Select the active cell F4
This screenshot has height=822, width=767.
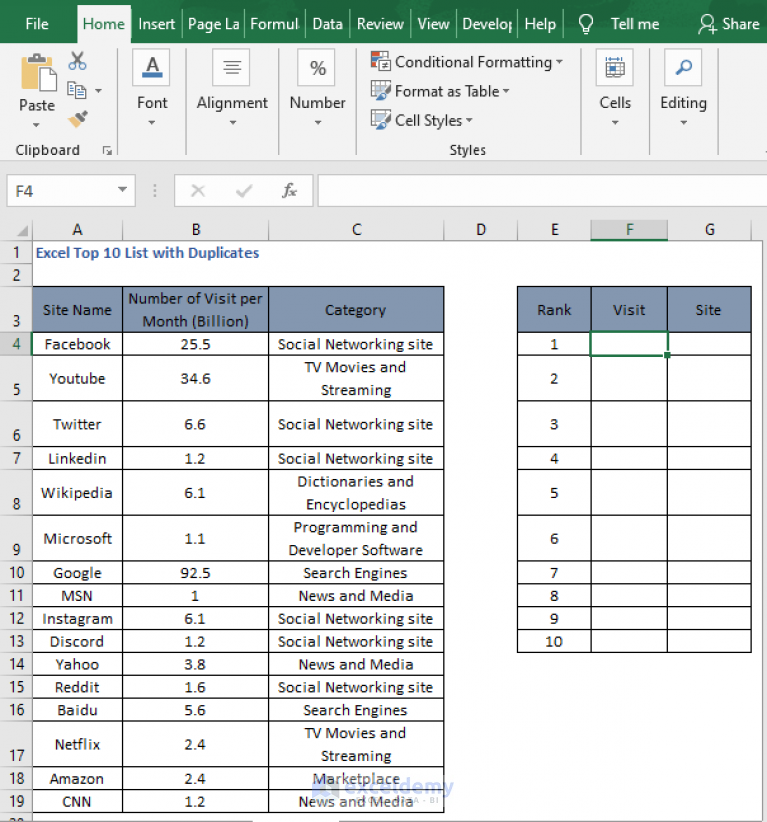(629, 344)
